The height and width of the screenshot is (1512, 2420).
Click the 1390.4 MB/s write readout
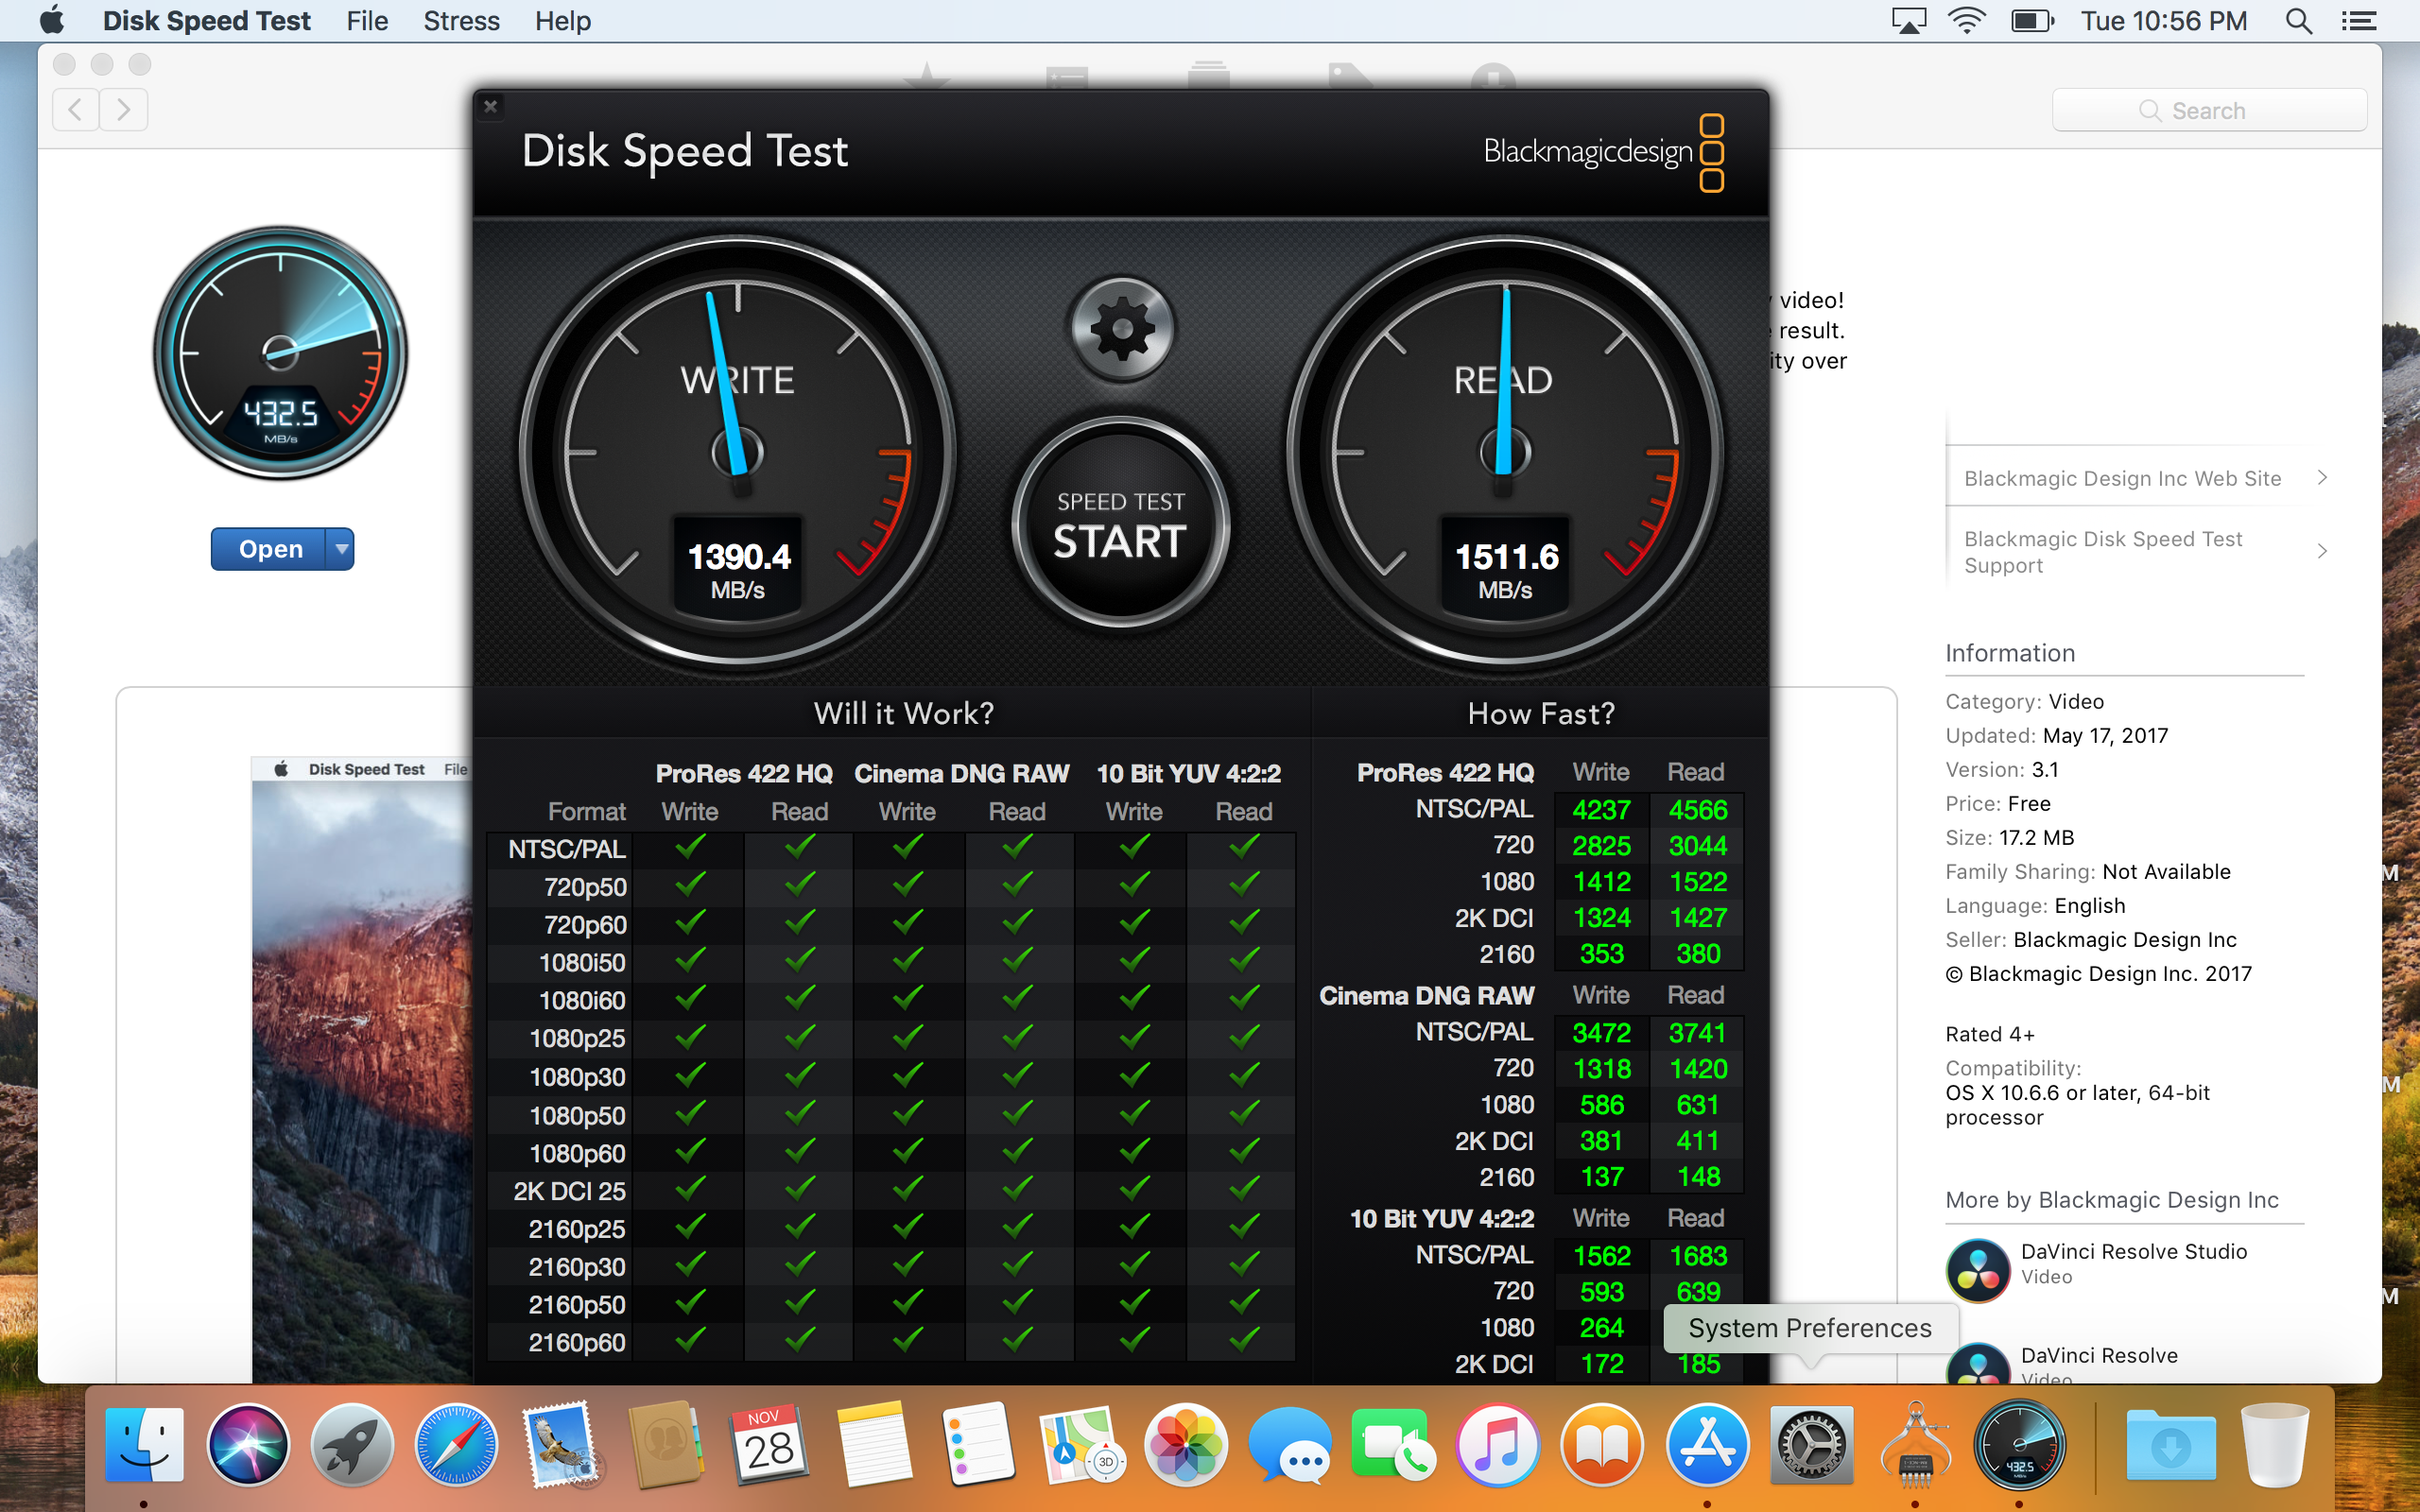738,568
